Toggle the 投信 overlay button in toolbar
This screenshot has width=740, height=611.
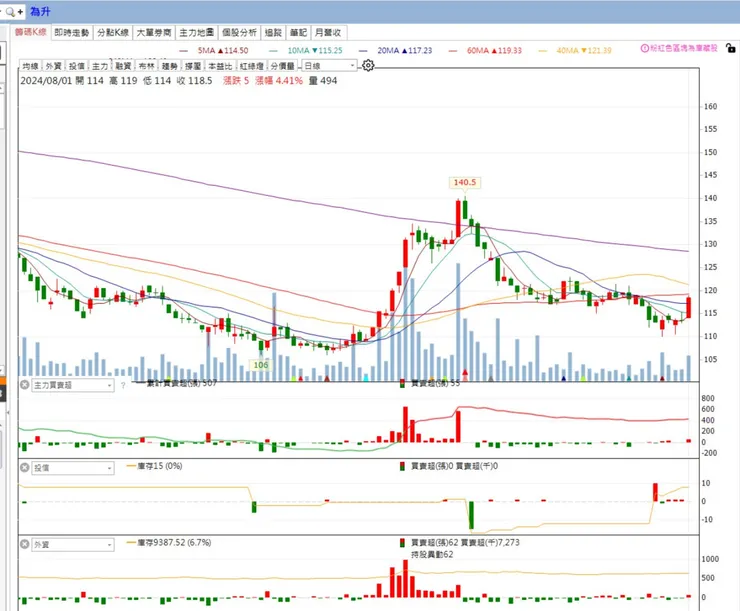[76, 66]
